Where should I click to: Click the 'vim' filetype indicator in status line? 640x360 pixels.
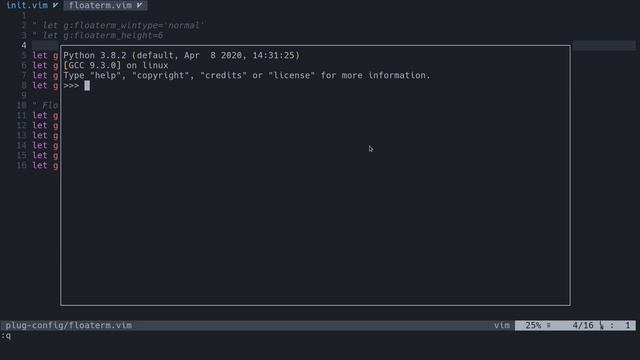[x=502, y=325]
